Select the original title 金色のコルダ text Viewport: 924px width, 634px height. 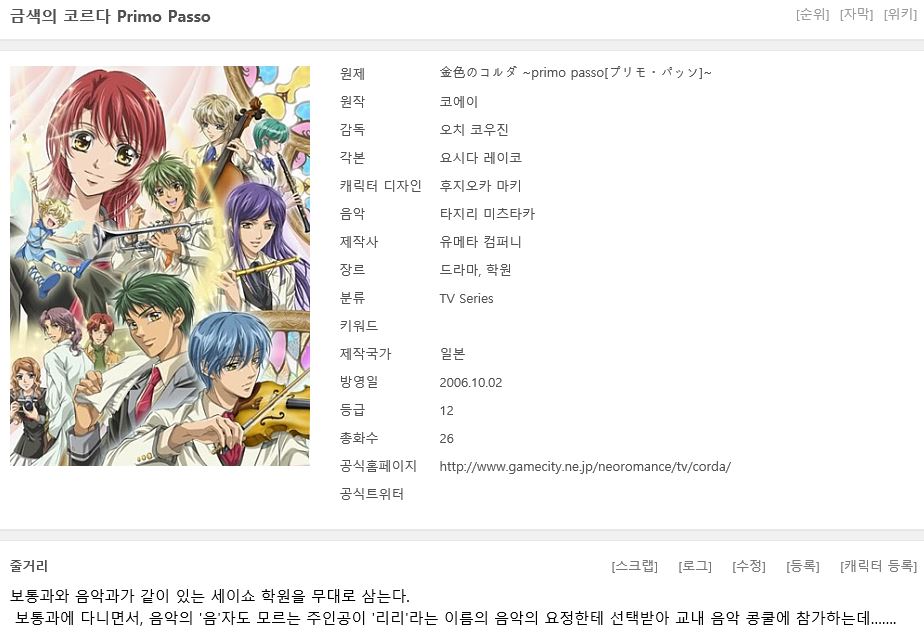[575, 73]
